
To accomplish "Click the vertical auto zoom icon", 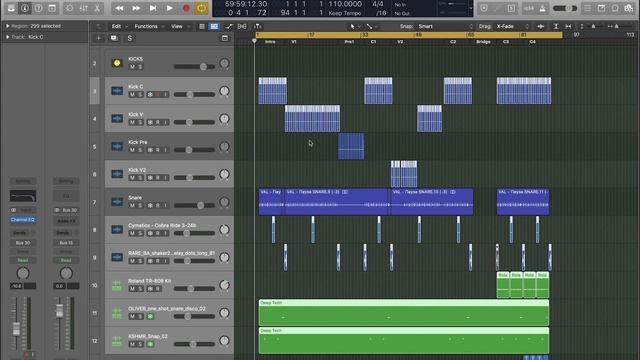I will point(556,27).
